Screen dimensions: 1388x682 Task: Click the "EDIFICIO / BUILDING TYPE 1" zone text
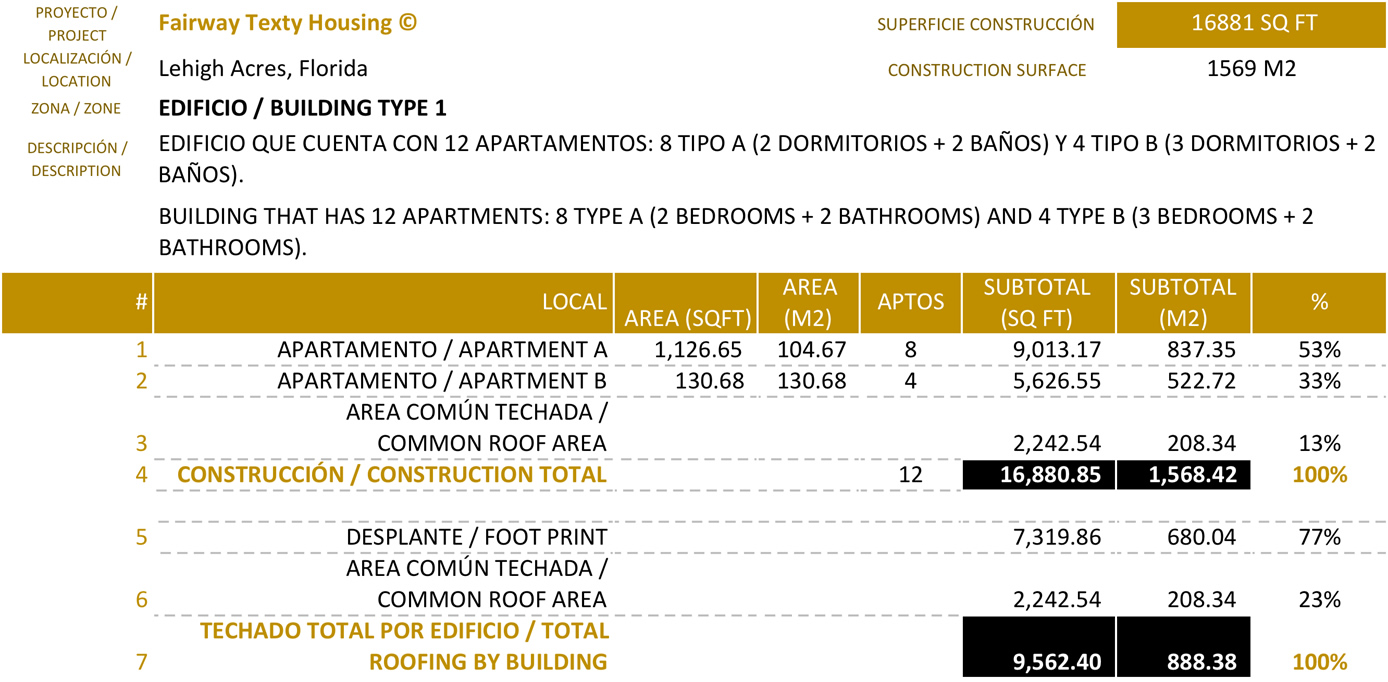tap(302, 108)
